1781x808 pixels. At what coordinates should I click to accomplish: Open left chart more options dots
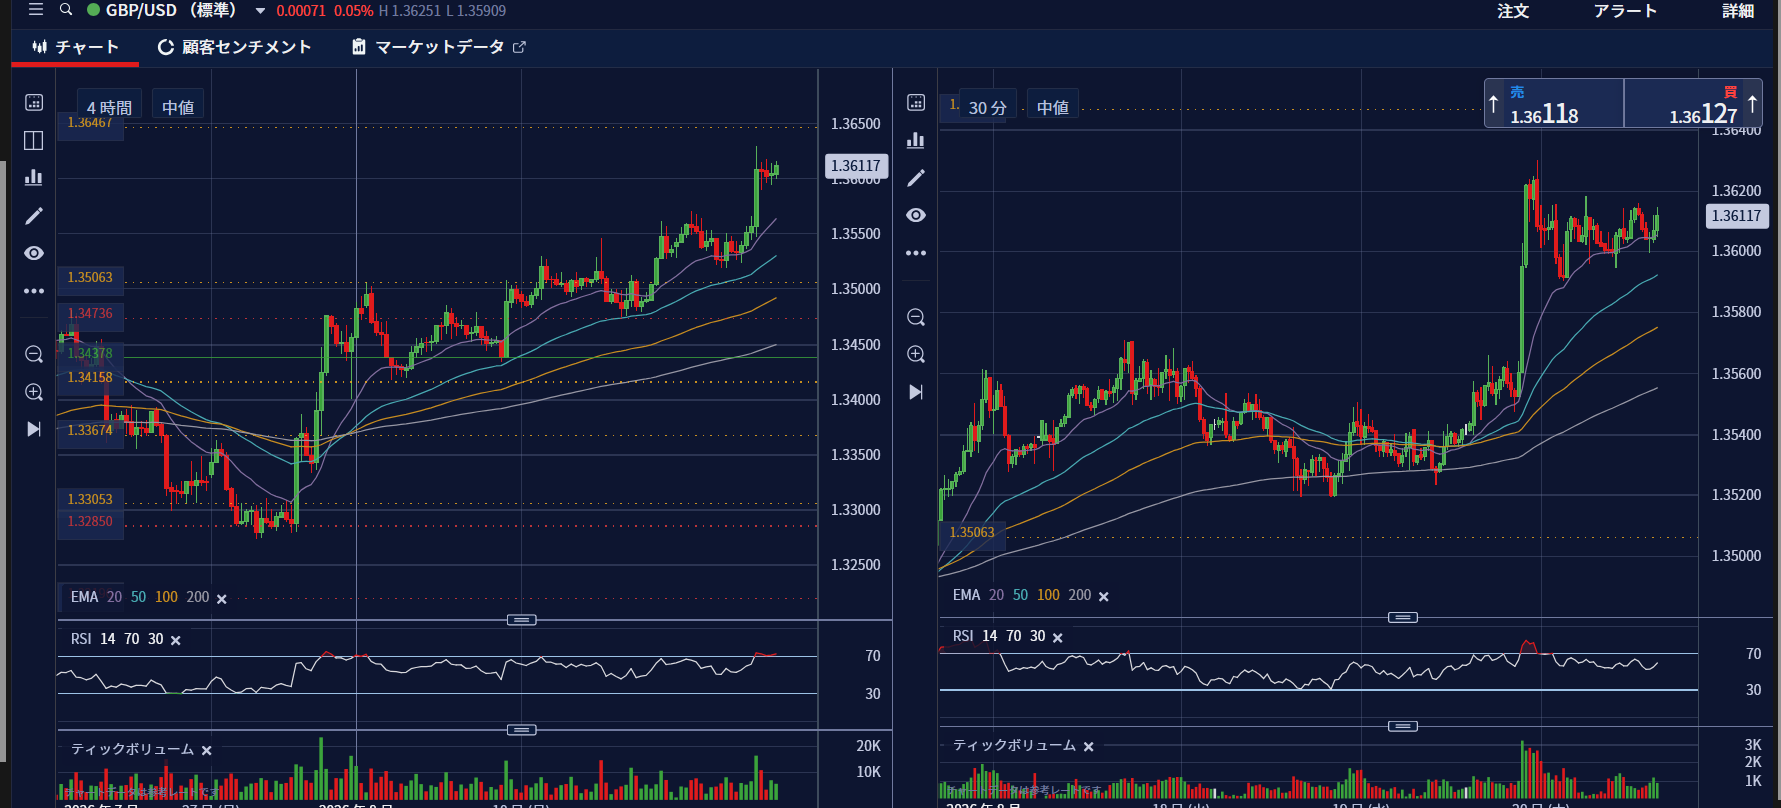point(34,291)
